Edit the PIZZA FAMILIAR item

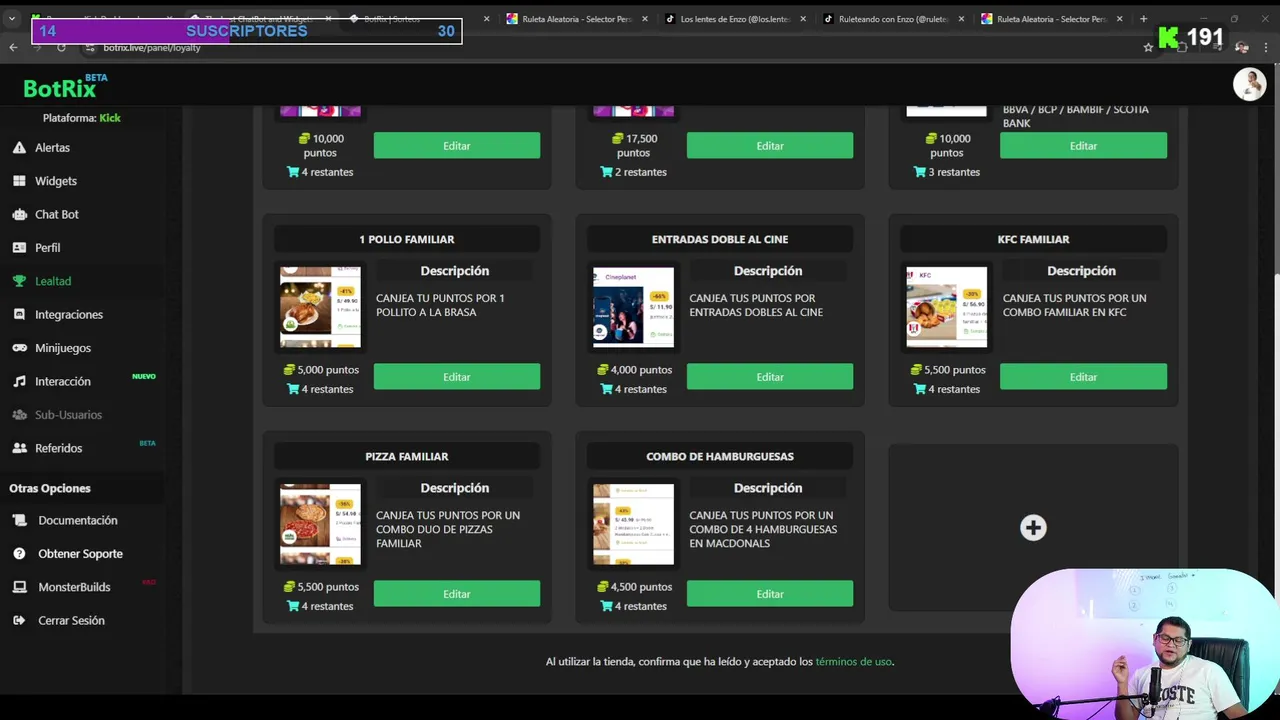pyautogui.click(x=457, y=594)
